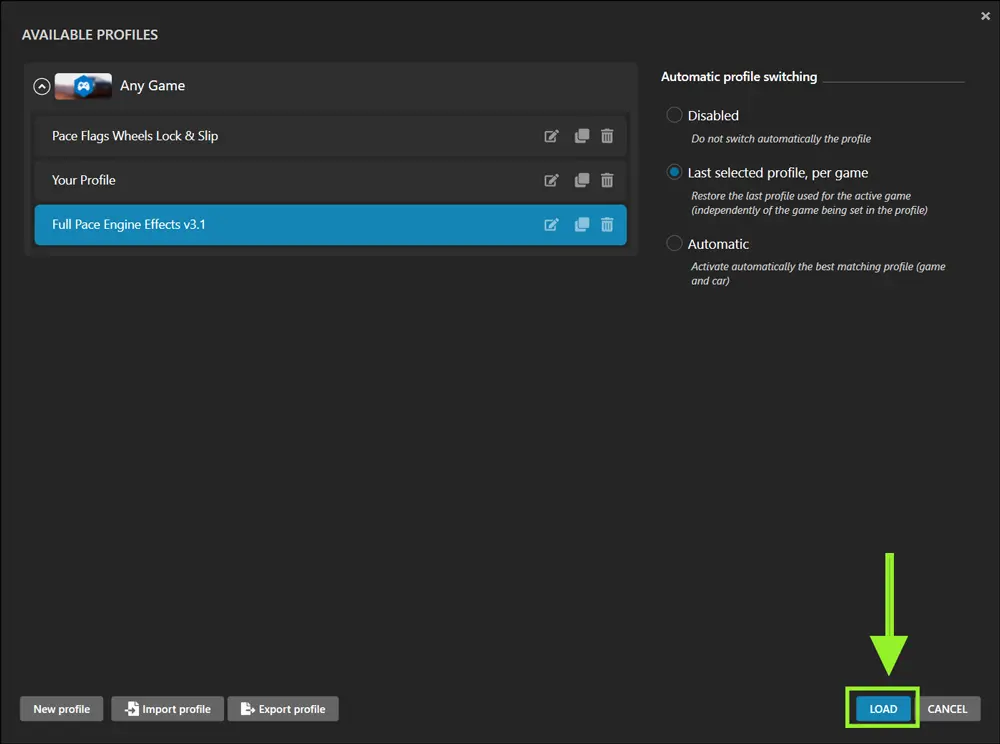Click the CANCEL button
The width and height of the screenshot is (1000, 744).
point(947,709)
